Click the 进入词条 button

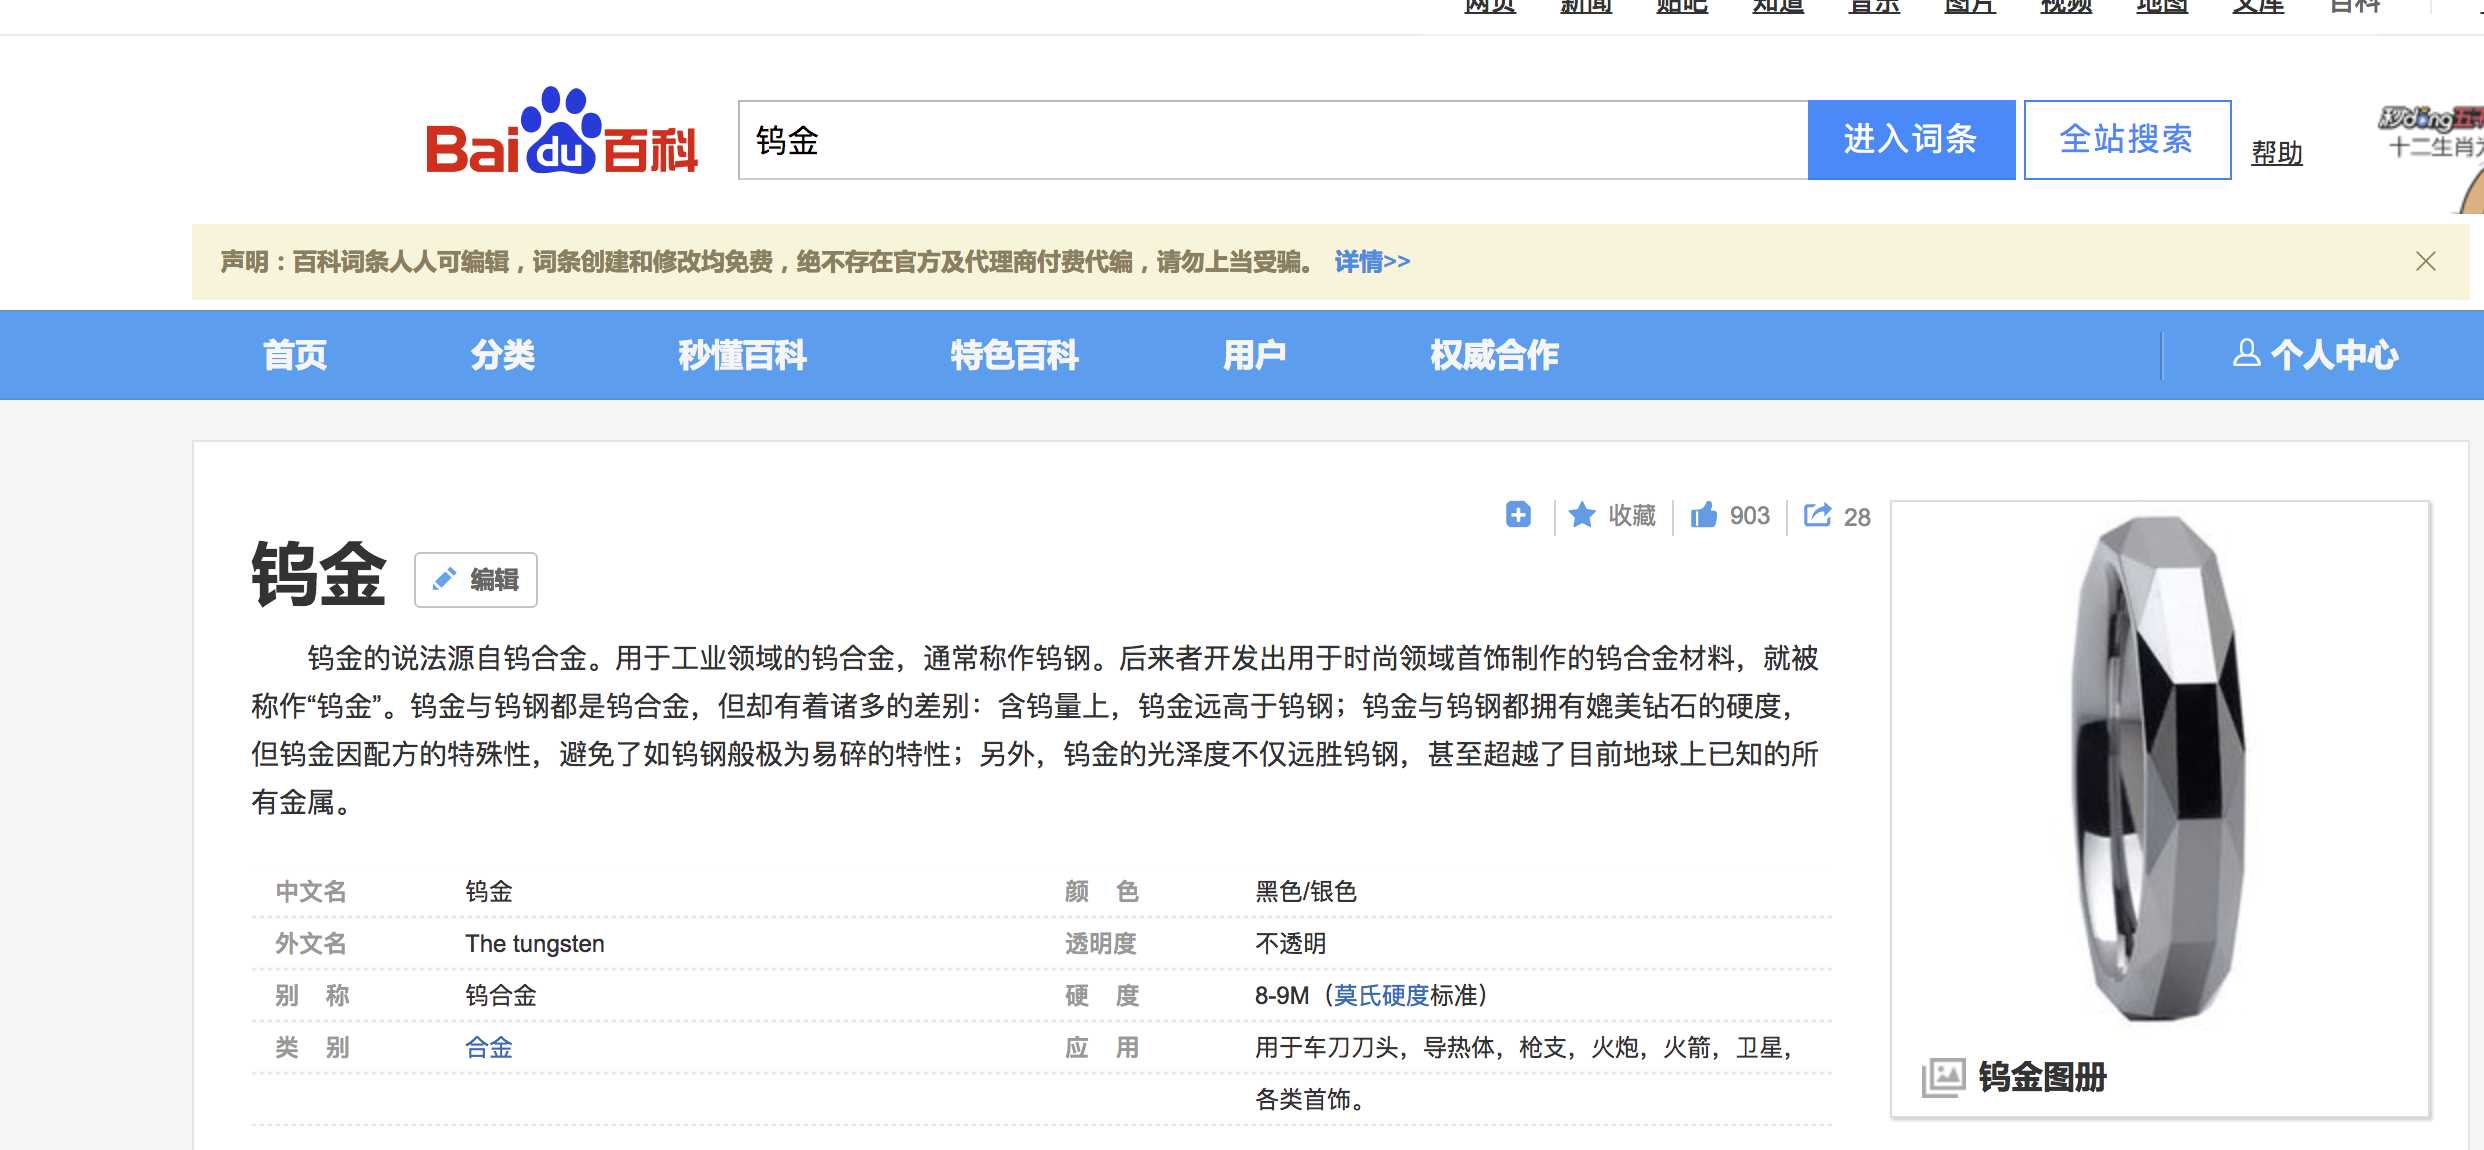pyautogui.click(x=1910, y=140)
